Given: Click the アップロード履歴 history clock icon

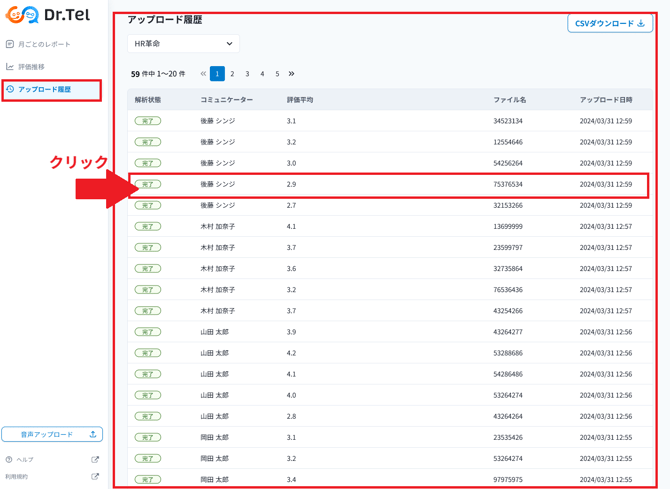Looking at the screenshot, I should [x=10, y=90].
